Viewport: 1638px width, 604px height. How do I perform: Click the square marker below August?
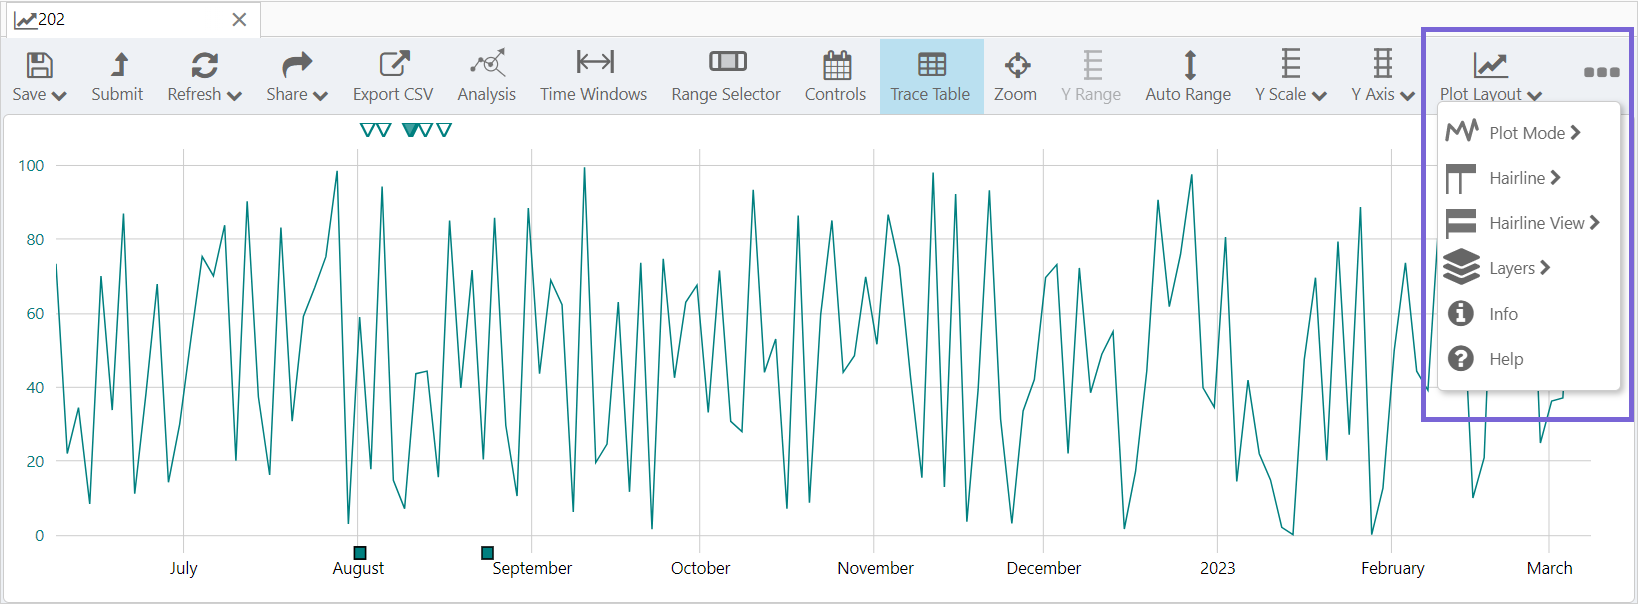click(360, 553)
